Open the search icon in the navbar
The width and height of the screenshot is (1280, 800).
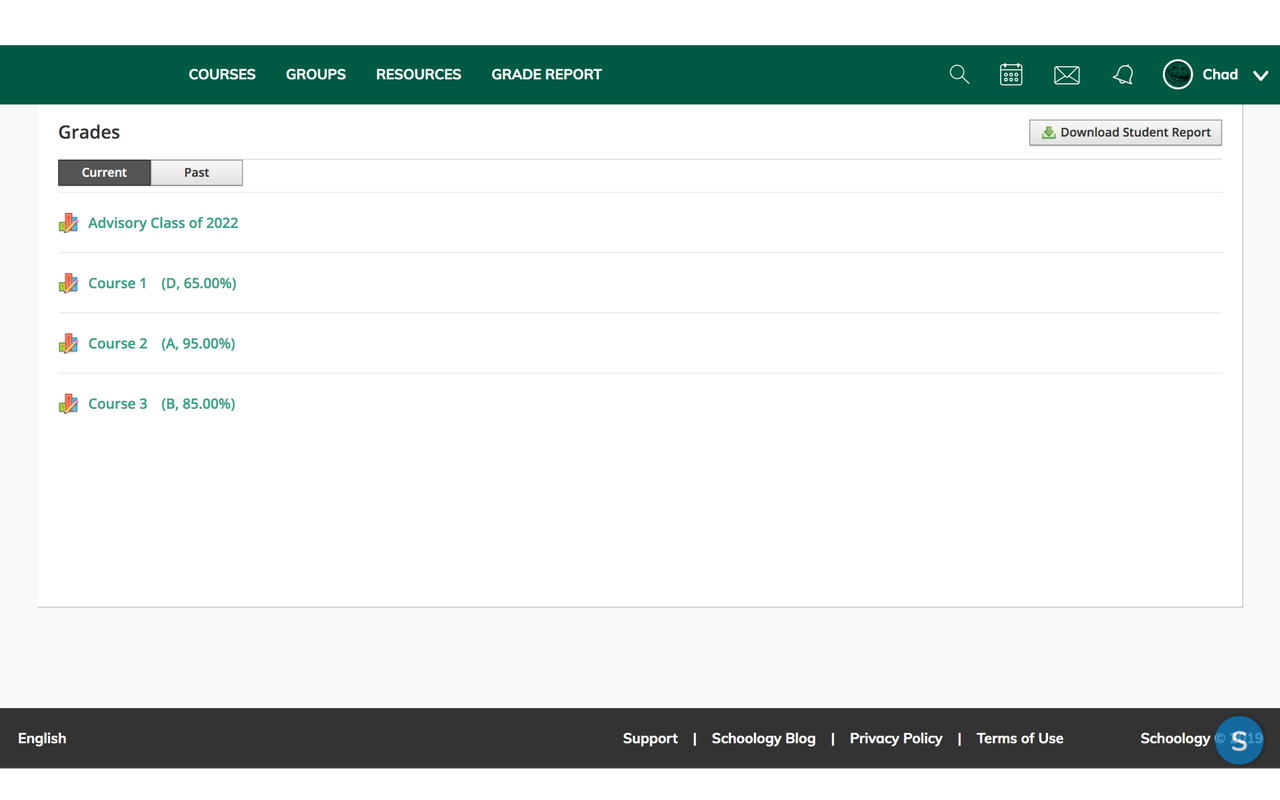coord(958,74)
